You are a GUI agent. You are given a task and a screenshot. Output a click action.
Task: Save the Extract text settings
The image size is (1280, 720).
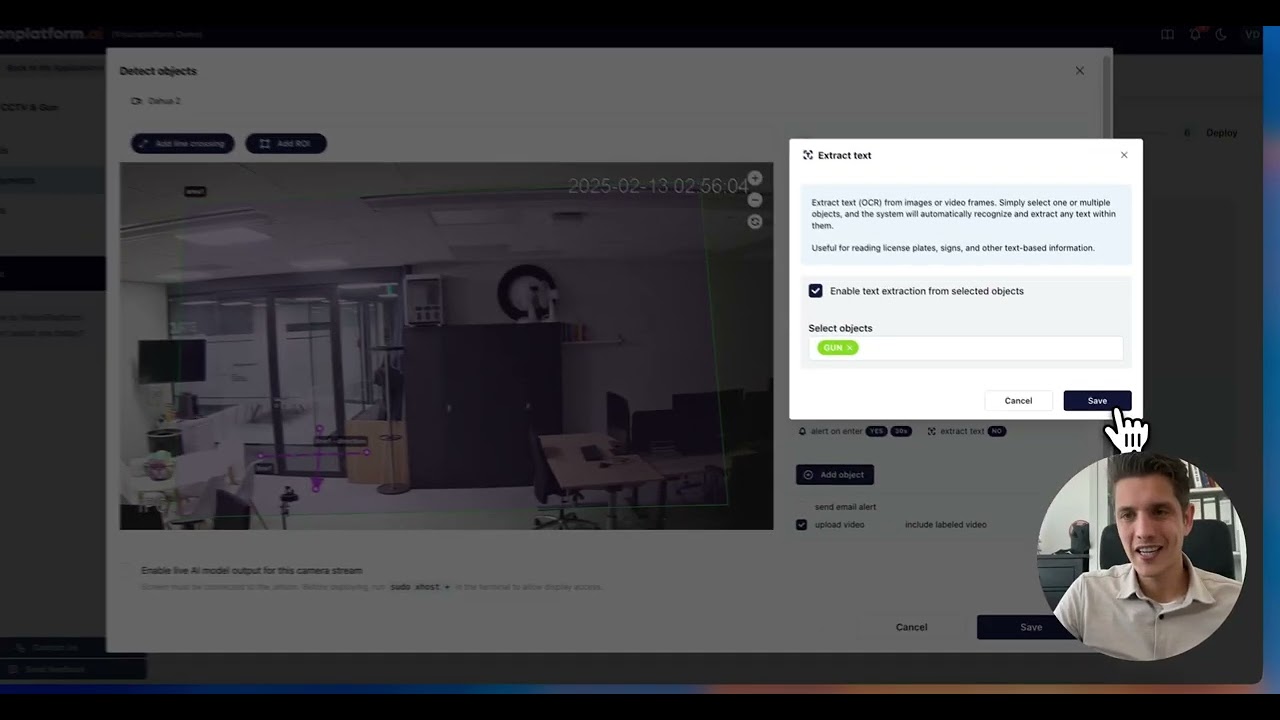[x=1097, y=401]
